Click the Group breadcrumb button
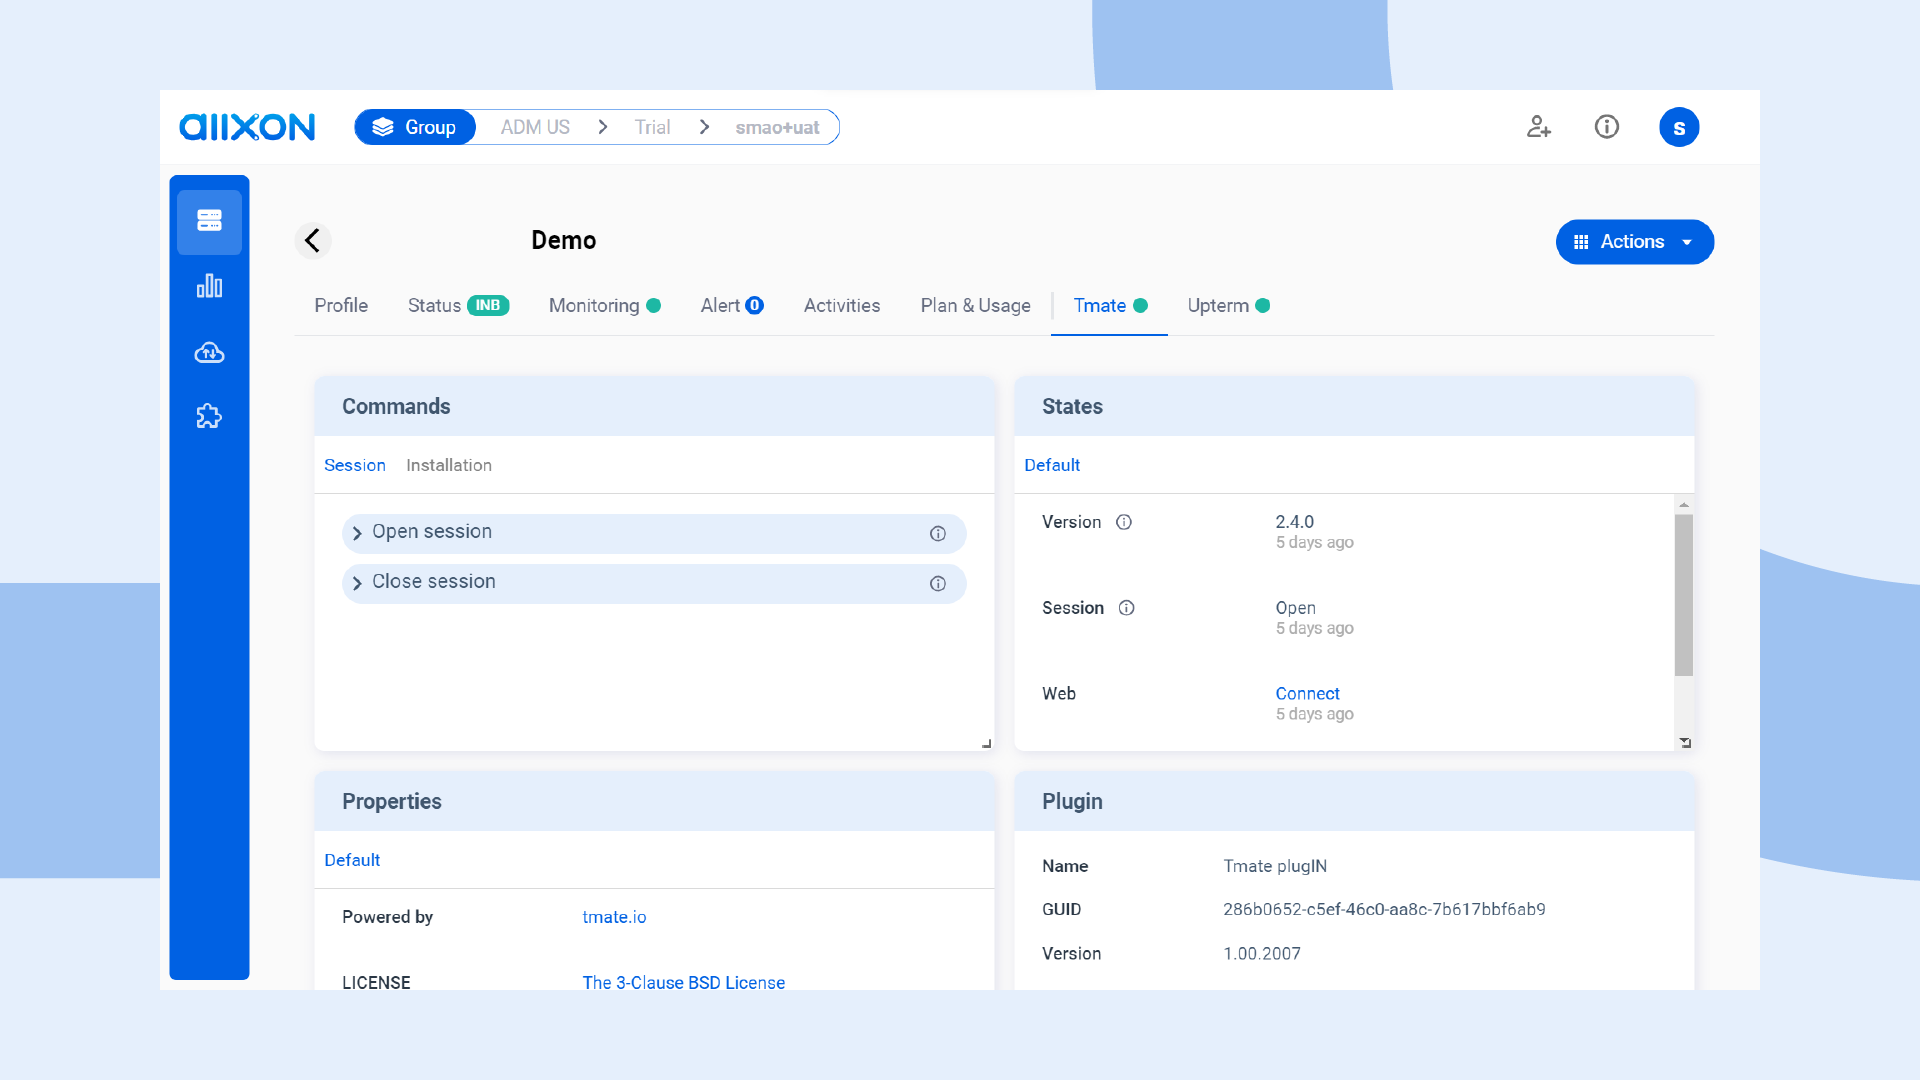Image resolution: width=1920 pixels, height=1080 pixels. [x=415, y=127]
